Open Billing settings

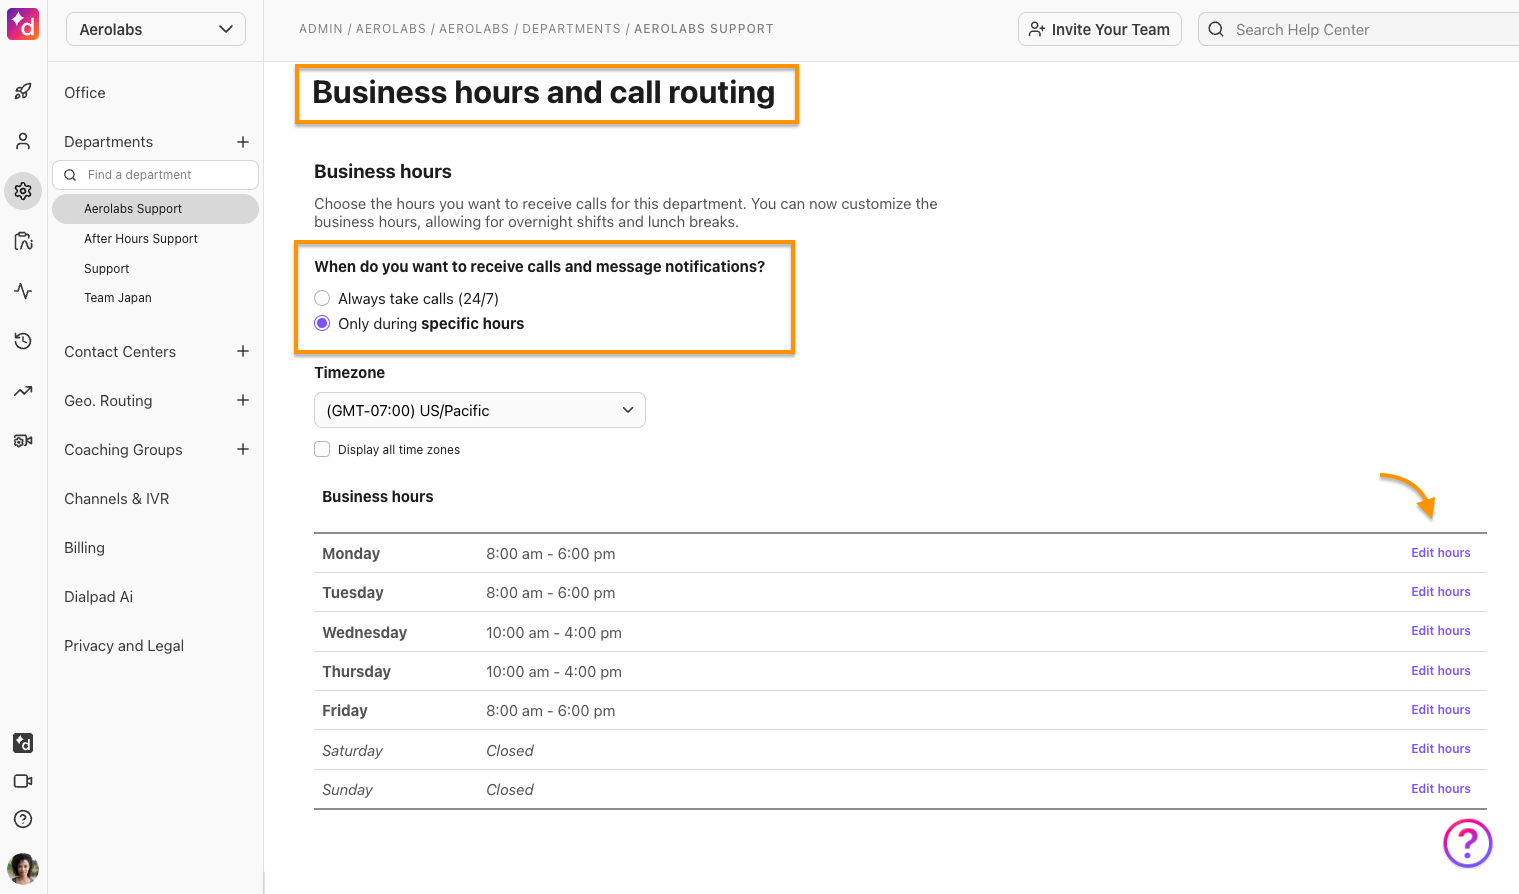[x=84, y=547]
